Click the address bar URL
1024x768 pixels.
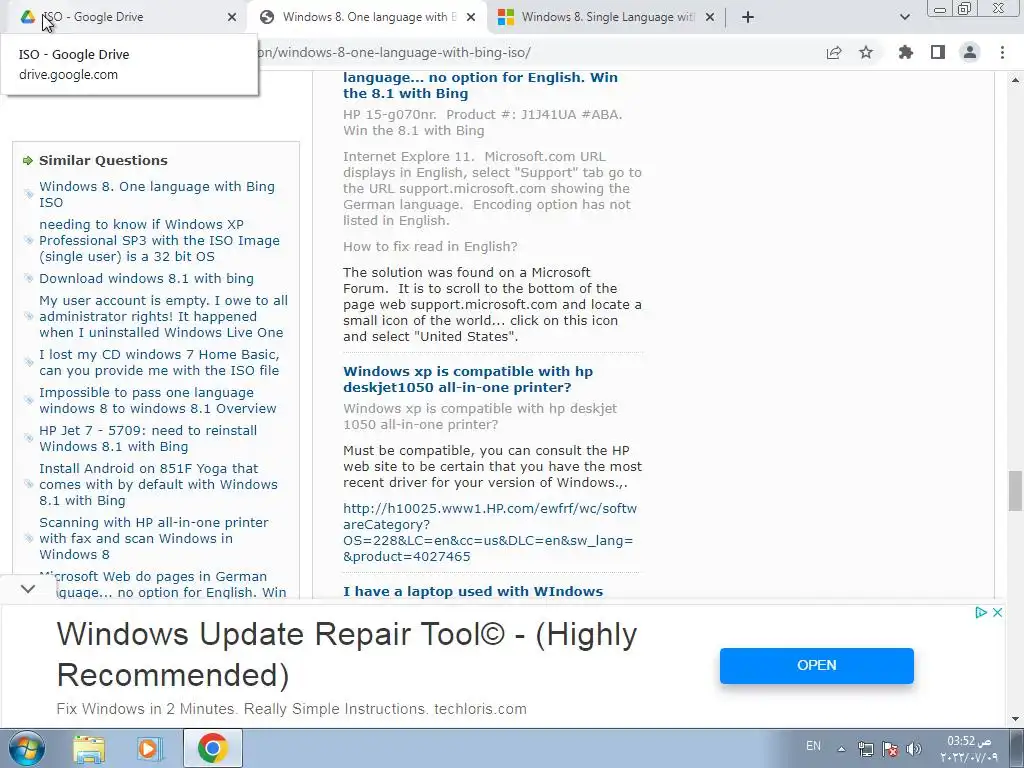(x=395, y=53)
